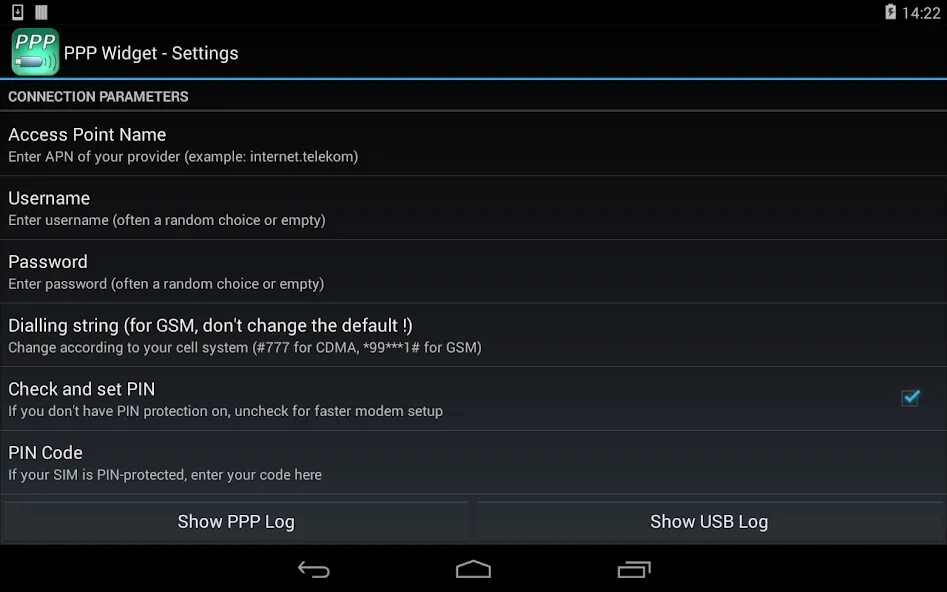Tap the Android back navigation icon
The image size is (947, 592).
pos(313,570)
